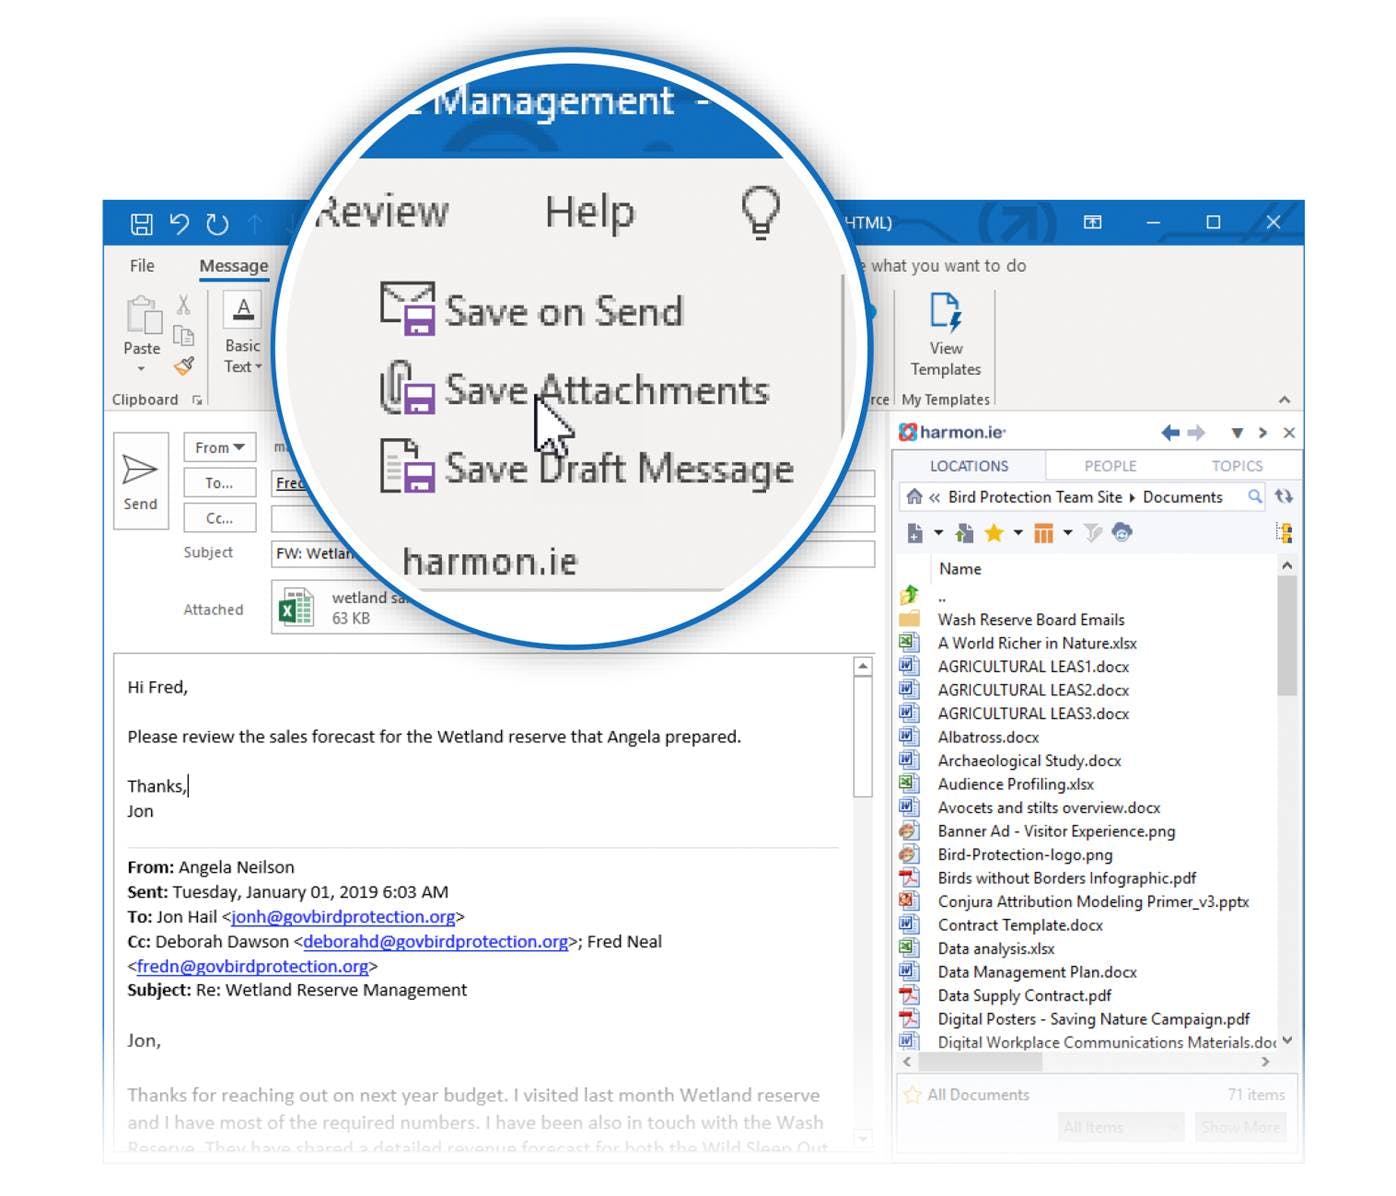Open the ribbon display options icon in title bar
The image size is (1396, 1196).
[x=1093, y=222]
